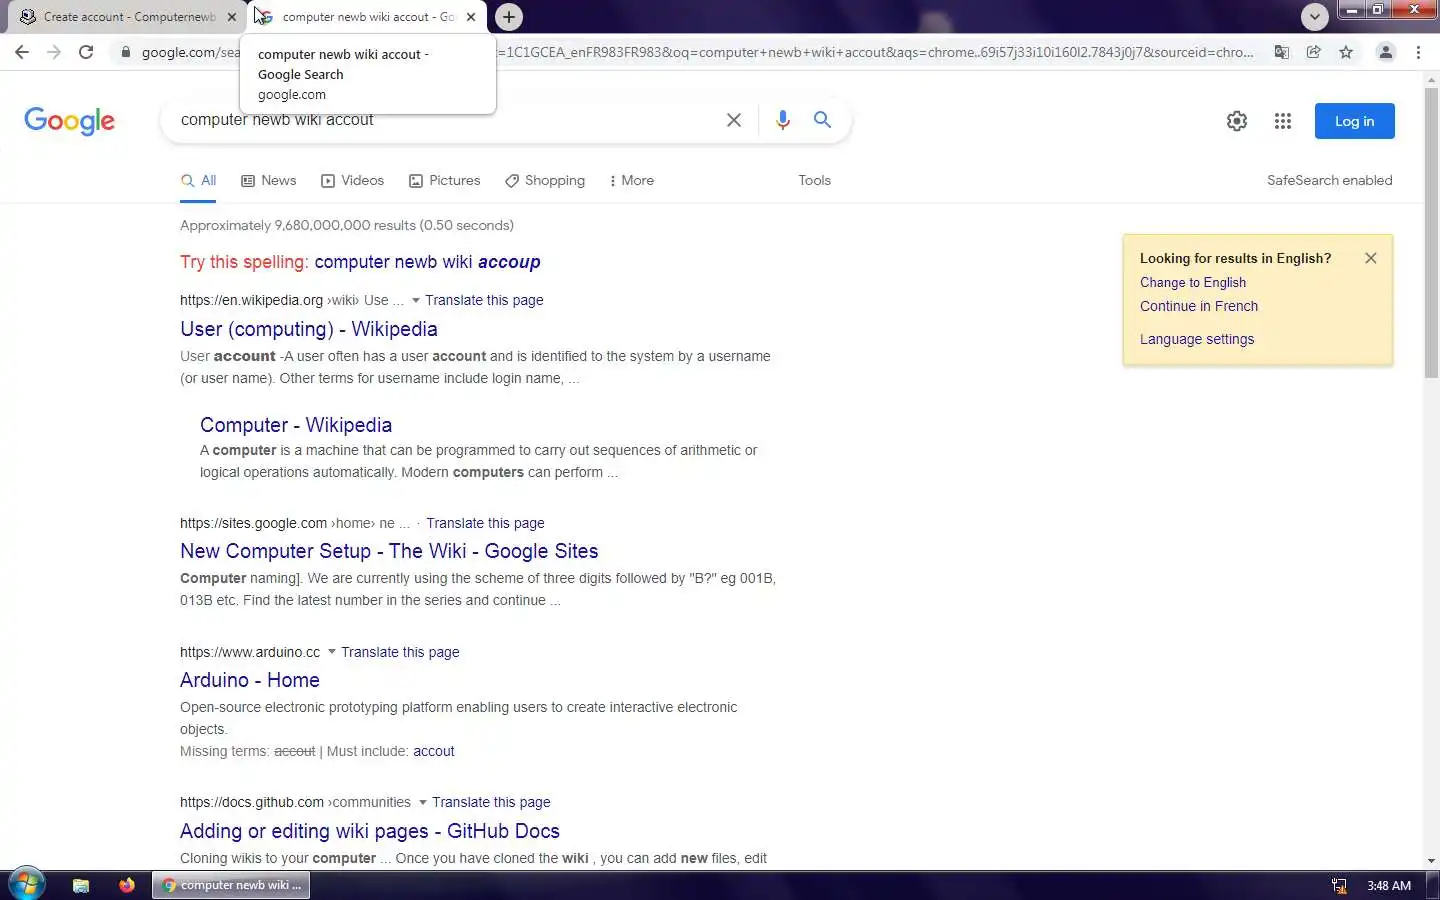Image resolution: width=1440 pixels, height=900 pixels.
Task: Select Chrome window in taskbar
Action: tap(231, 885)
